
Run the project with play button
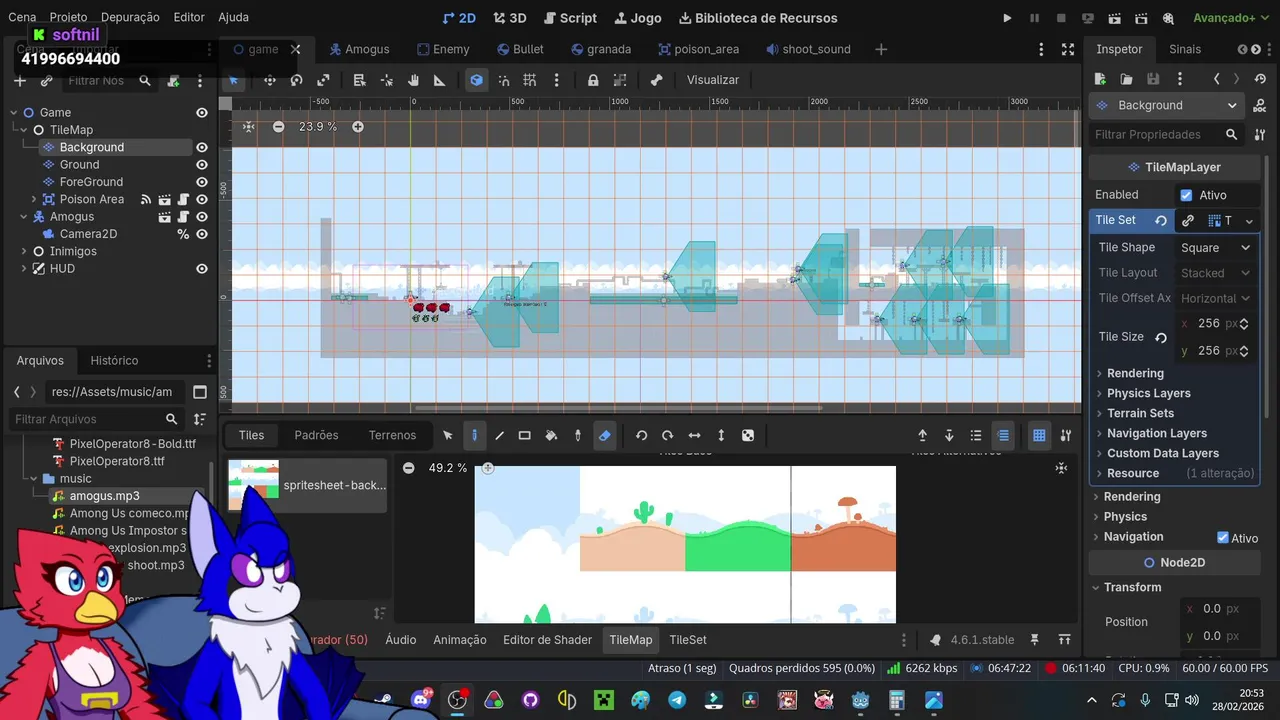(1007, 18)
